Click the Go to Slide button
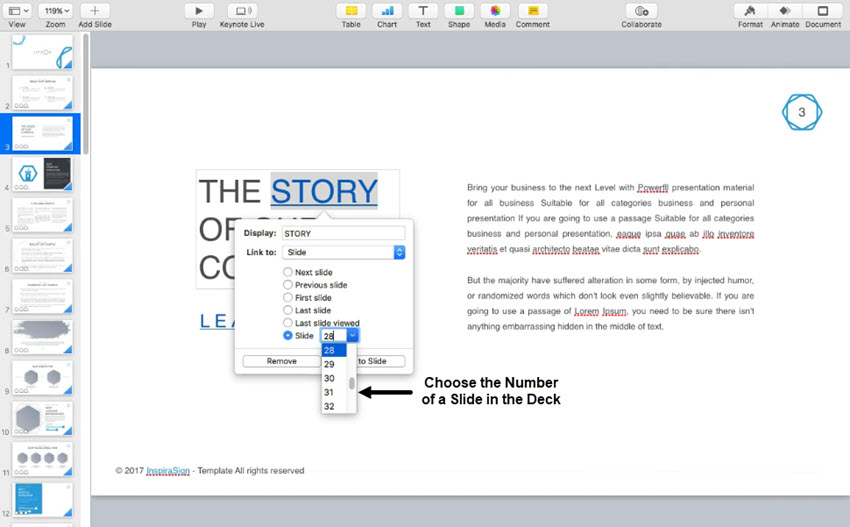Viewport: 850px width, 527px height. pos(381,361)
